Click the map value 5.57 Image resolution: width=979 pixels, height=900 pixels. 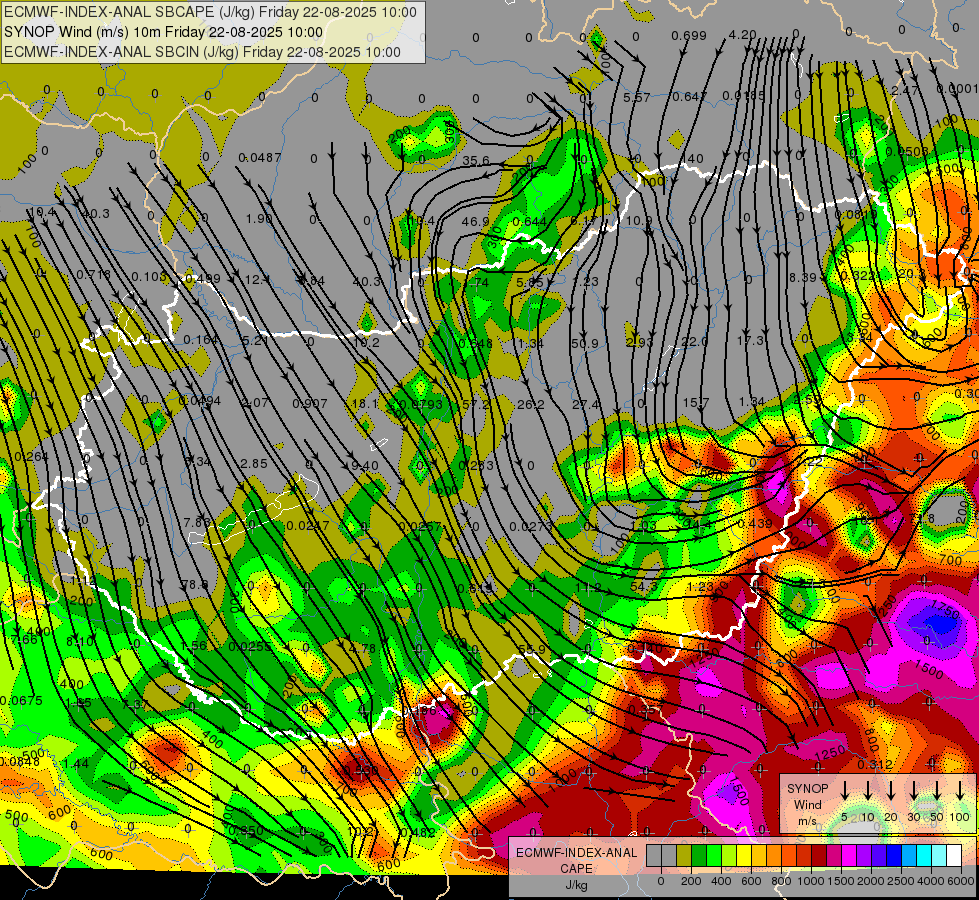637,97
